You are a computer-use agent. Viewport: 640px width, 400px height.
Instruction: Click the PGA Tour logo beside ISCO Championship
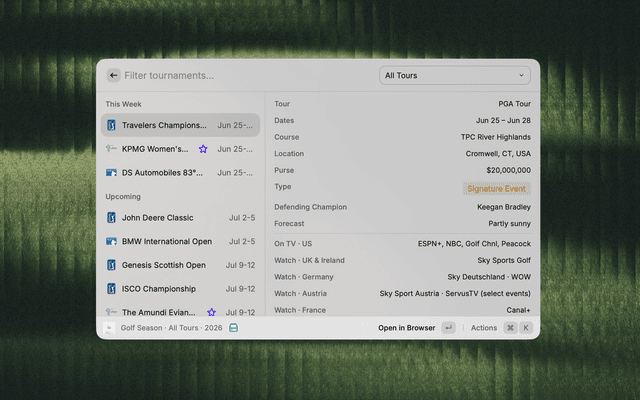point(111,289)
